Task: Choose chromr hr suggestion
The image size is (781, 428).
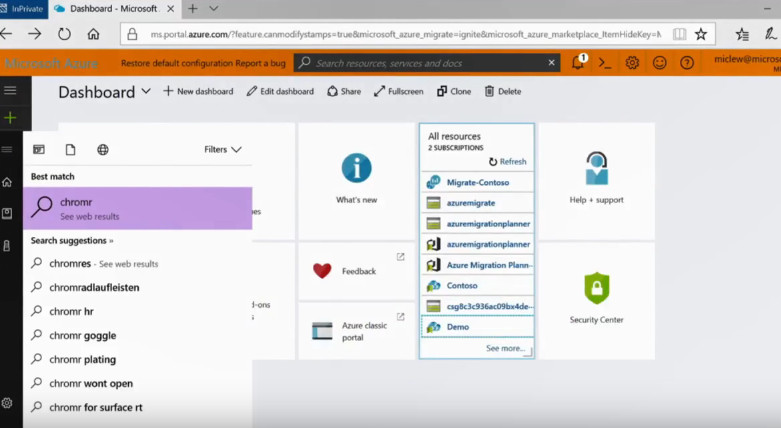Action: 137,311
